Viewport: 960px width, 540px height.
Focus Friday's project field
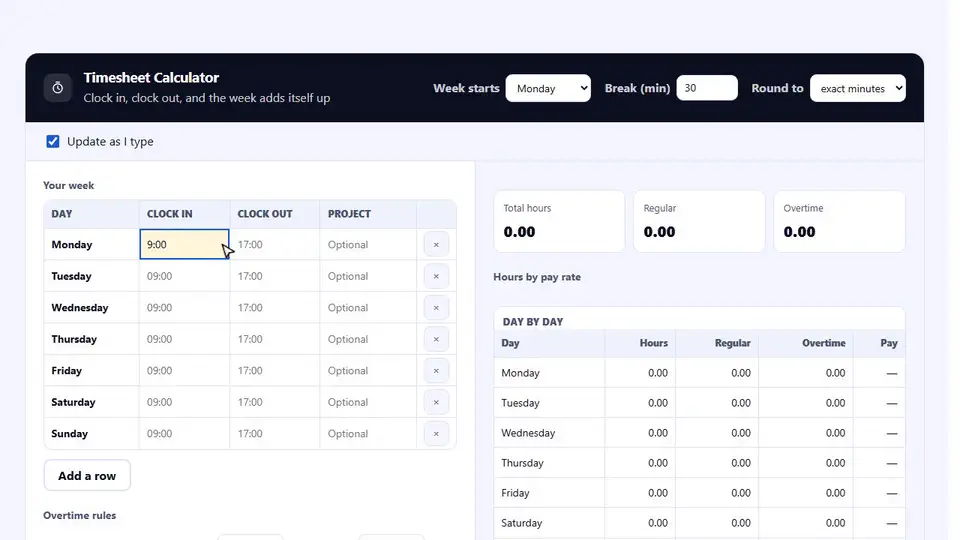coord(368,370)
